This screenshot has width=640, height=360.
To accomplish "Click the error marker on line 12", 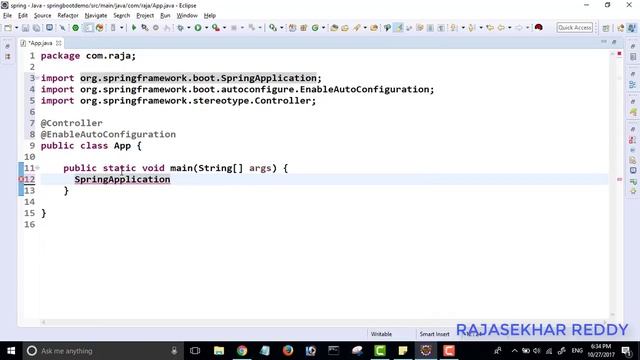I will tap(21, 179).
